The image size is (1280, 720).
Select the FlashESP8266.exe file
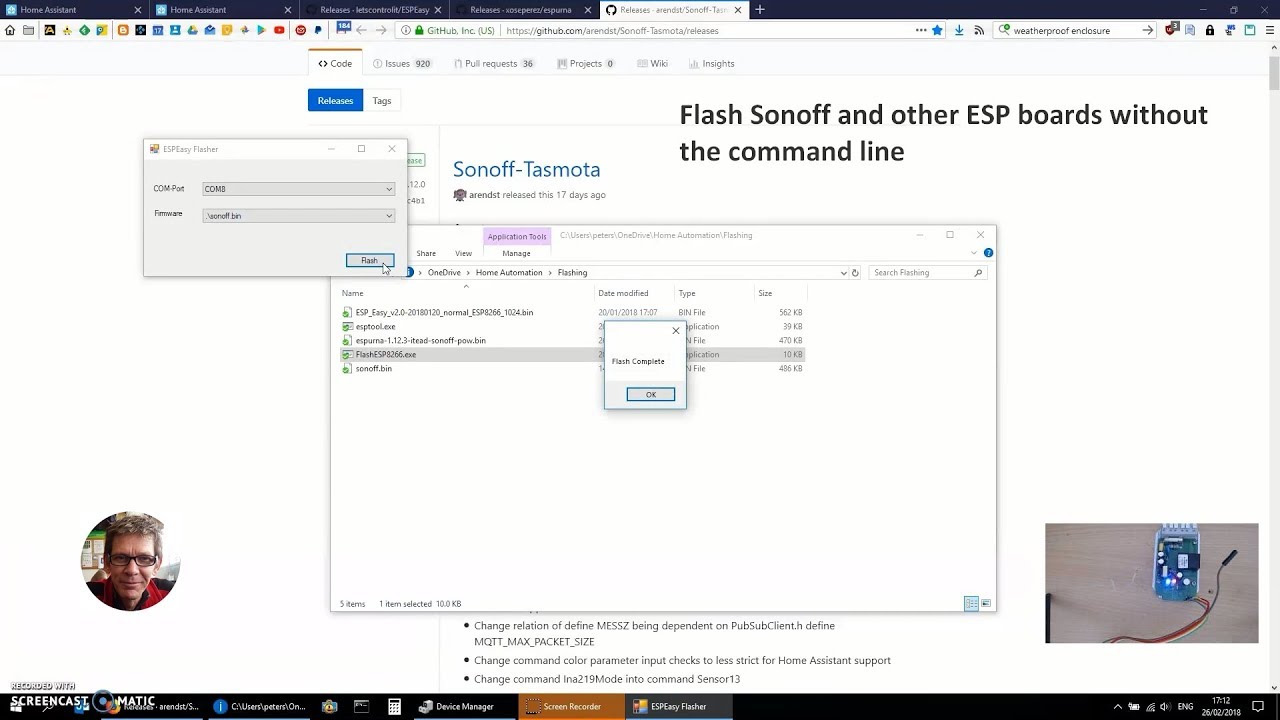[x=385, y=354]
